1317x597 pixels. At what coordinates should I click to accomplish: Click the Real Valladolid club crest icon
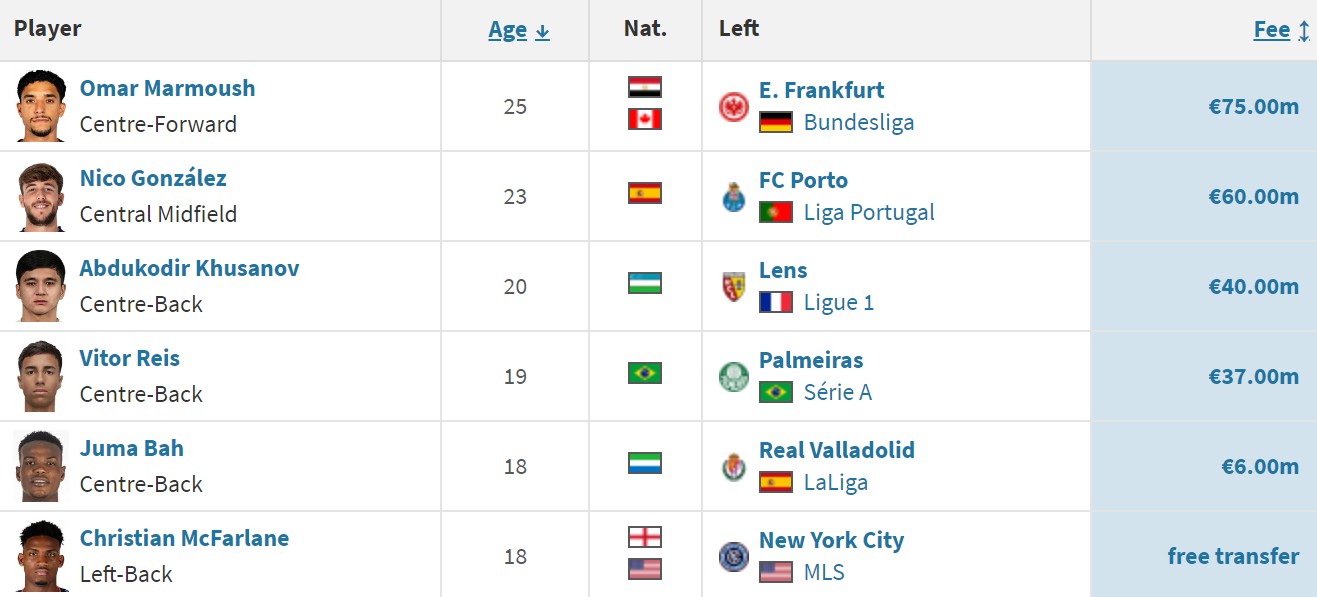tap(734, 467)
